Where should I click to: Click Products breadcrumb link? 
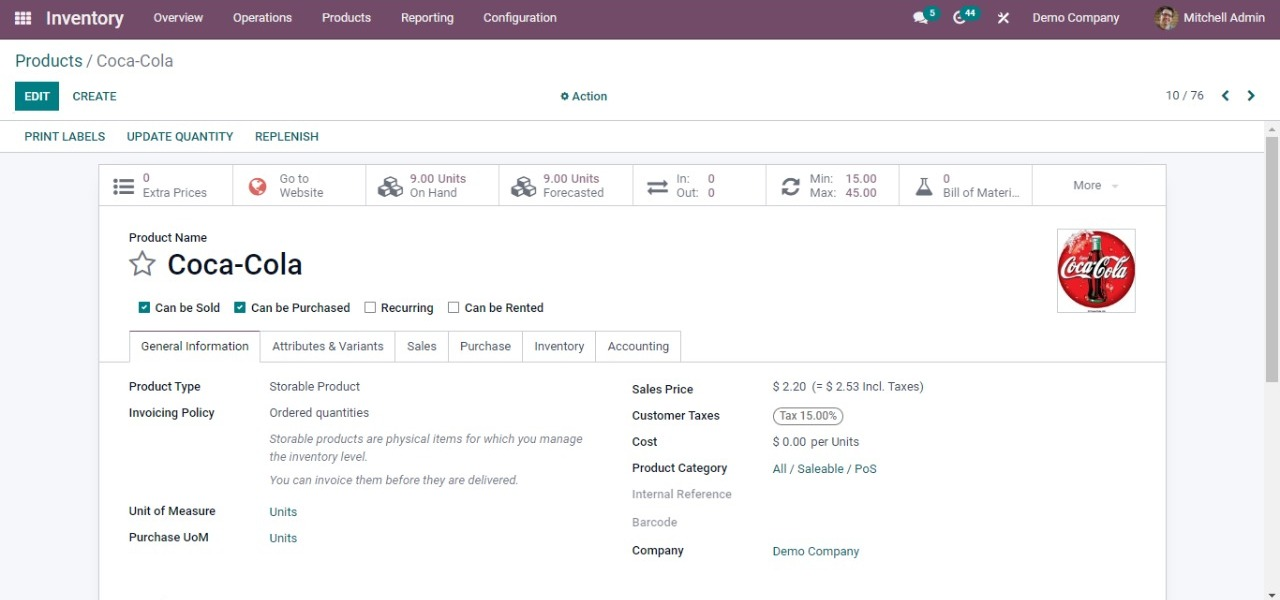49,61
